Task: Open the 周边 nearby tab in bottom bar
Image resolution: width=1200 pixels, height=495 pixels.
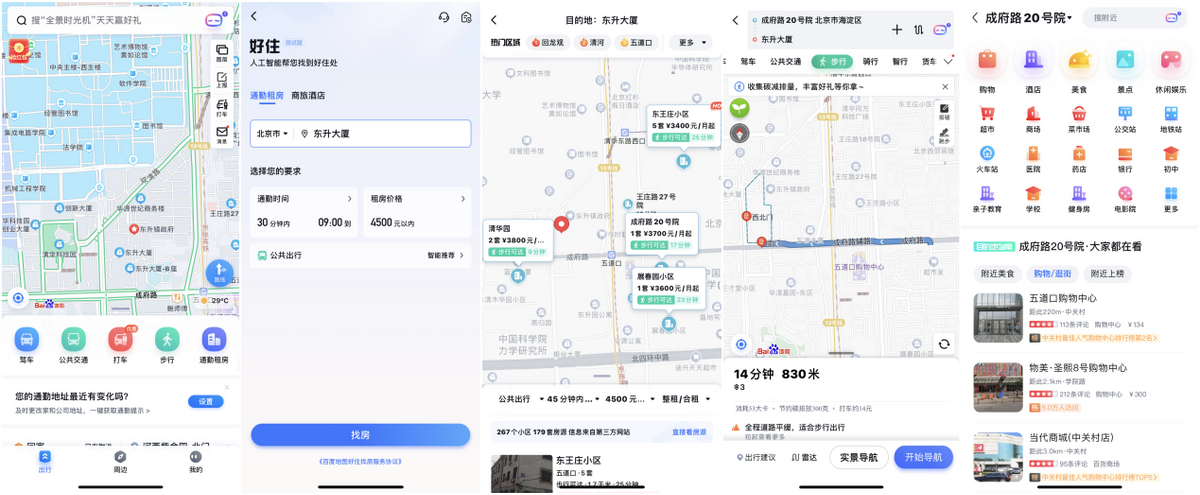Action: 120,461
